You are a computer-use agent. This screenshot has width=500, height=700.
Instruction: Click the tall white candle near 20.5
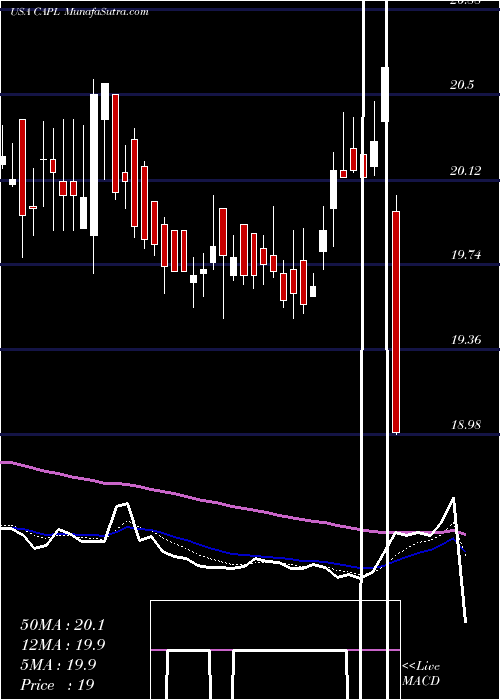[94, 165]
